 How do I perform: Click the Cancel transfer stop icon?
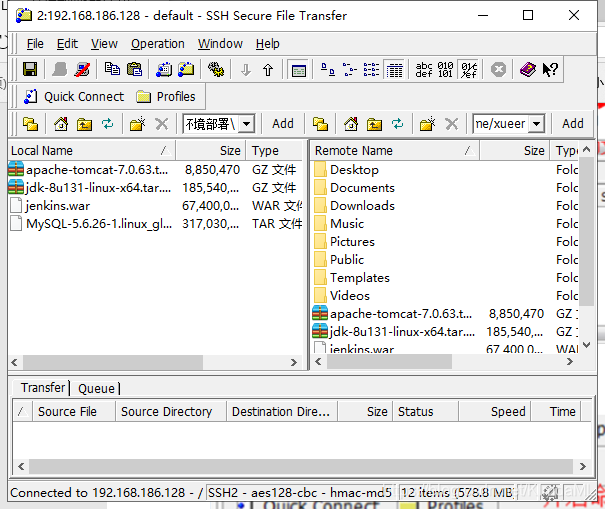pos(498,70)
